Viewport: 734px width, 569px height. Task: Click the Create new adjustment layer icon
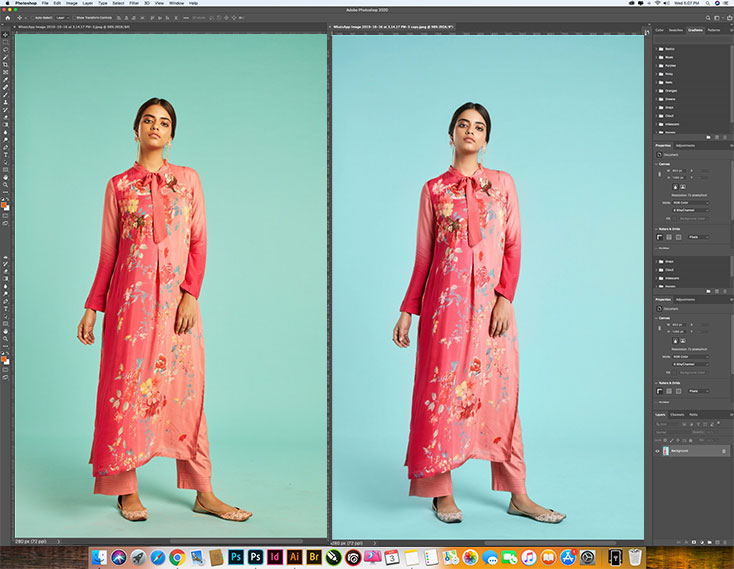(x=702, y=542)
